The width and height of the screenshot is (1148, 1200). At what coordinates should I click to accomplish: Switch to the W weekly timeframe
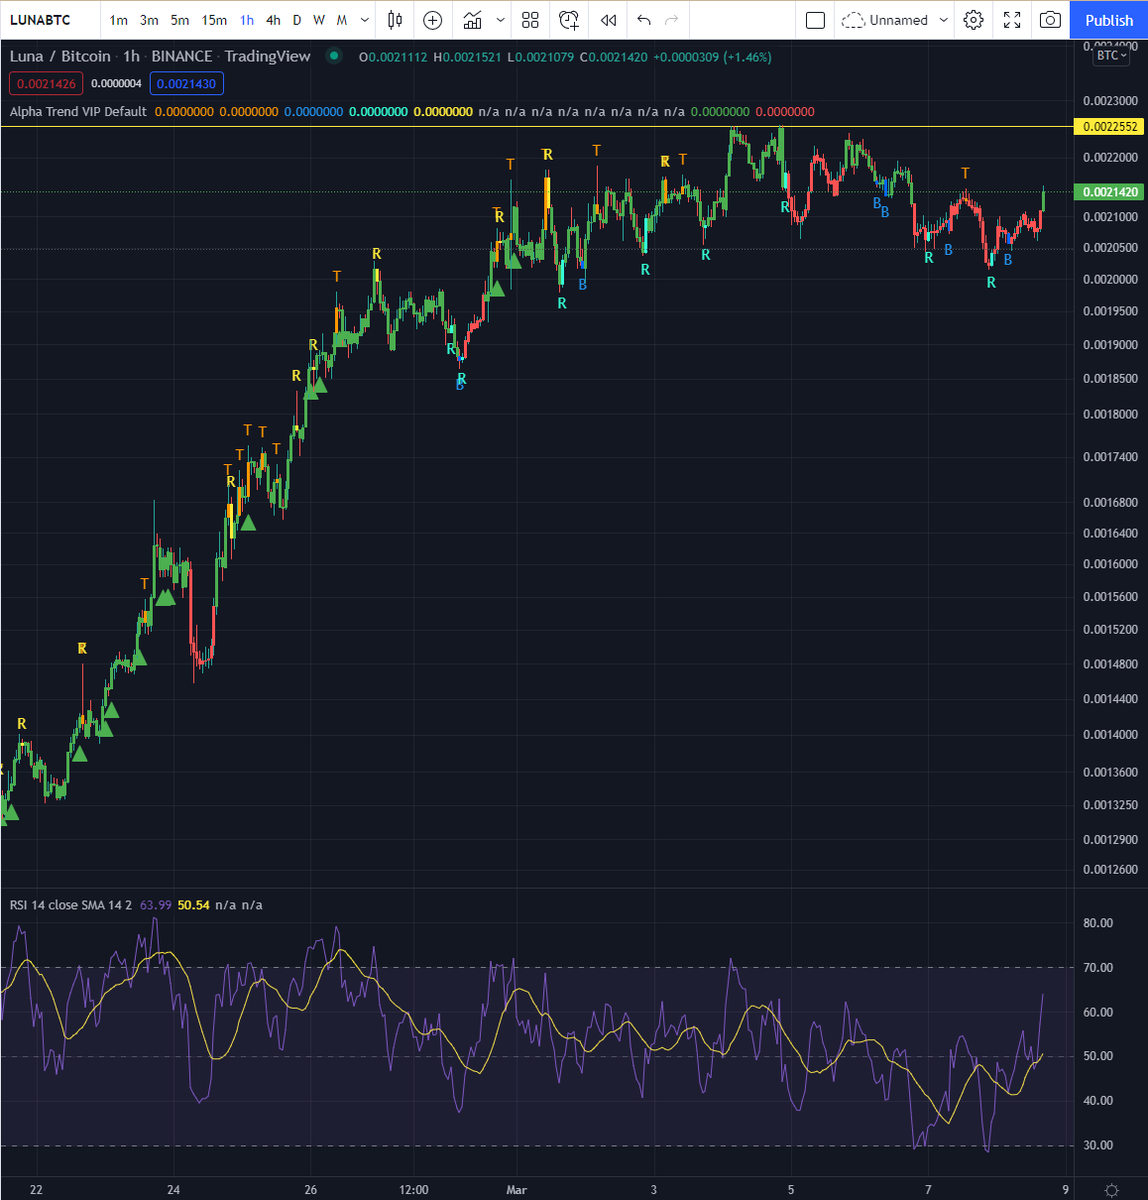pyautogui.click(x=319, y=20)
